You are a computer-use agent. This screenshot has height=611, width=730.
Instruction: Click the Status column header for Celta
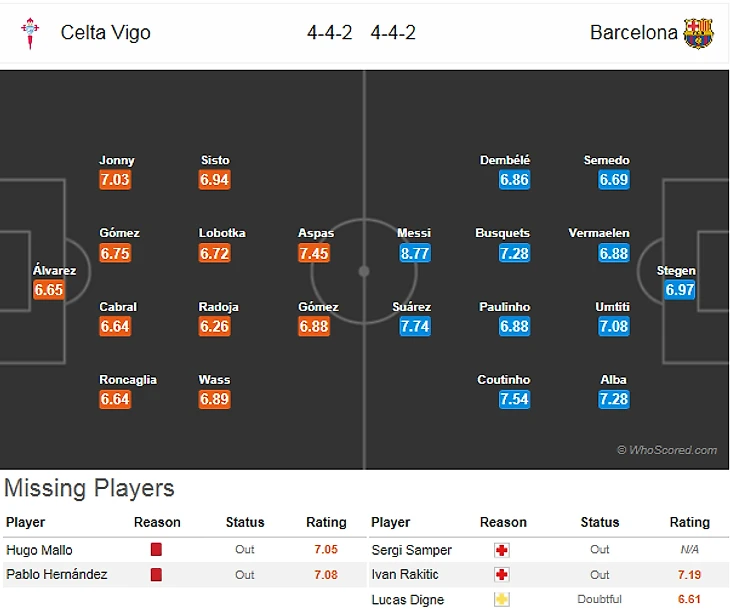244,522
